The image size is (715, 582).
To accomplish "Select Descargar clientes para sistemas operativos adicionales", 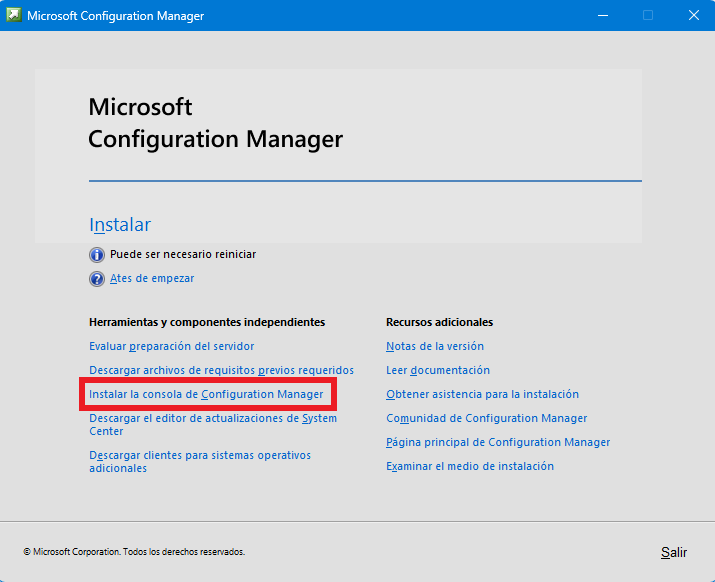I will point(200,462).
